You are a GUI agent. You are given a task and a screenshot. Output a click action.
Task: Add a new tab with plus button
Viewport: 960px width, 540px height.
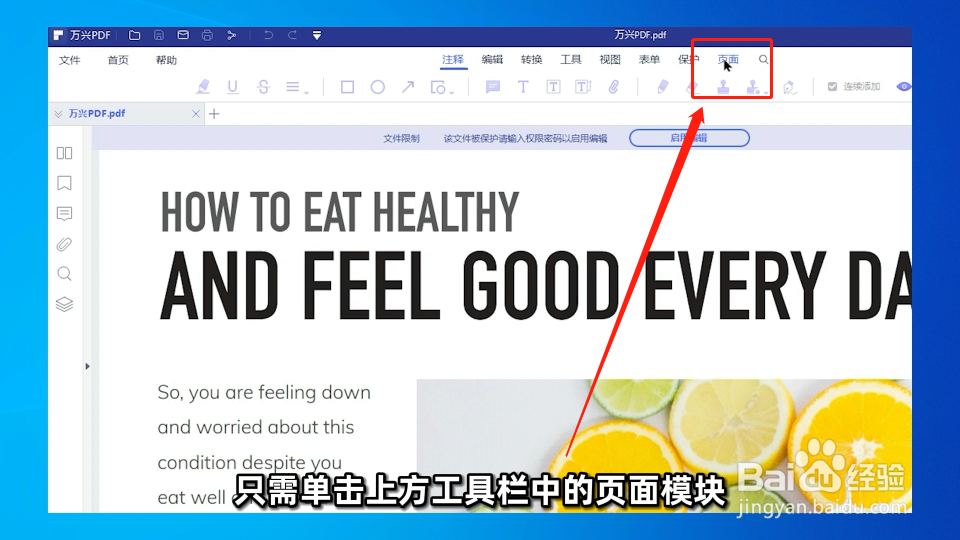point(214,114)
